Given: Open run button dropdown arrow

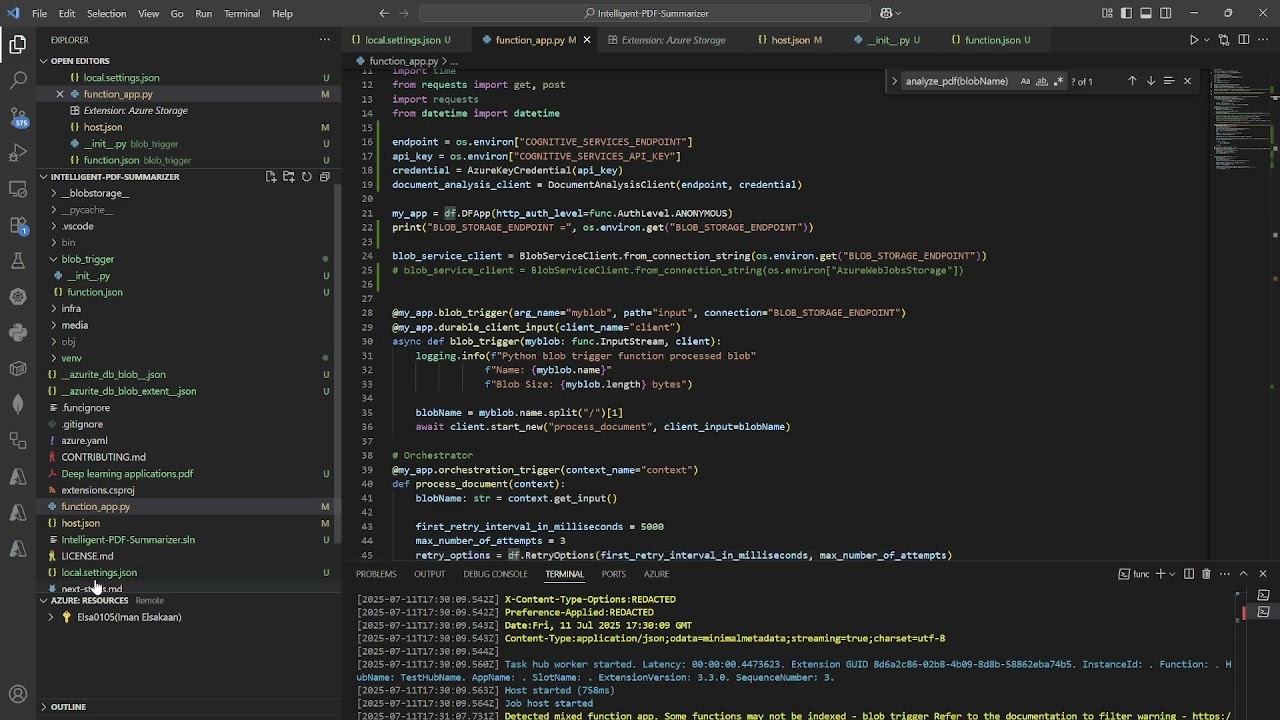Looking at the screenshot, I should [x=1207, y=40].
